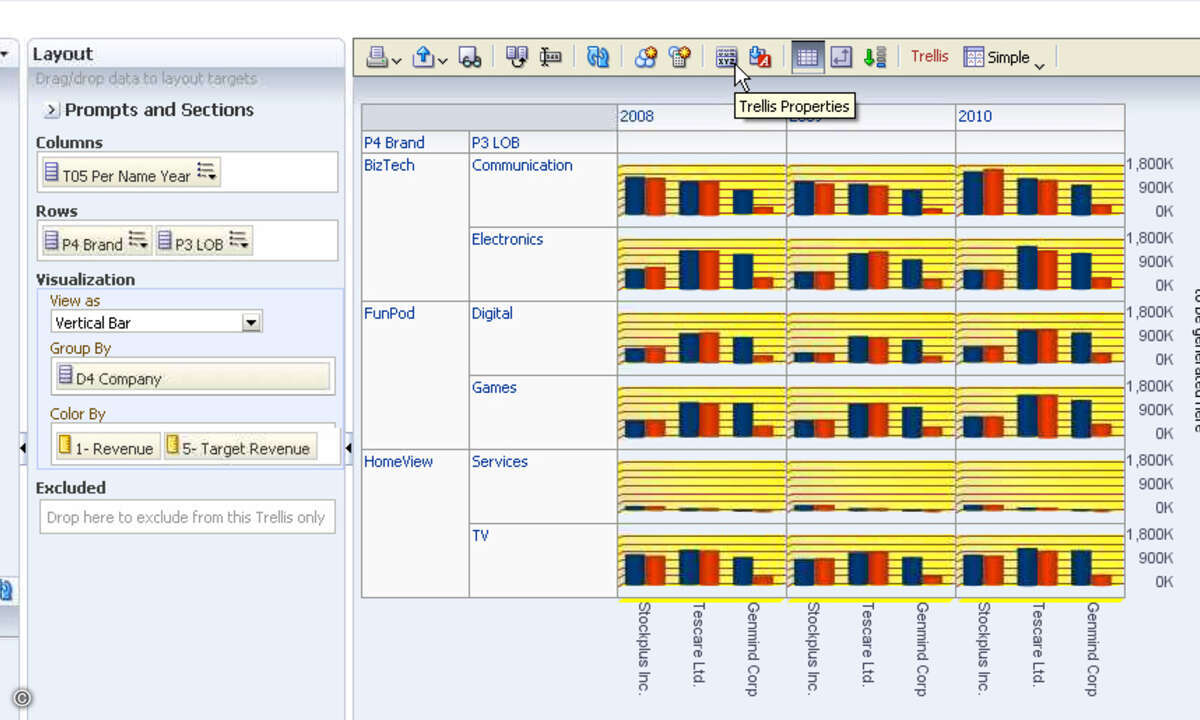Viewport: 1200px width, 720px height.
Task: Click the Electronics 2010 bar chart
Action: tap(1040, 264)
